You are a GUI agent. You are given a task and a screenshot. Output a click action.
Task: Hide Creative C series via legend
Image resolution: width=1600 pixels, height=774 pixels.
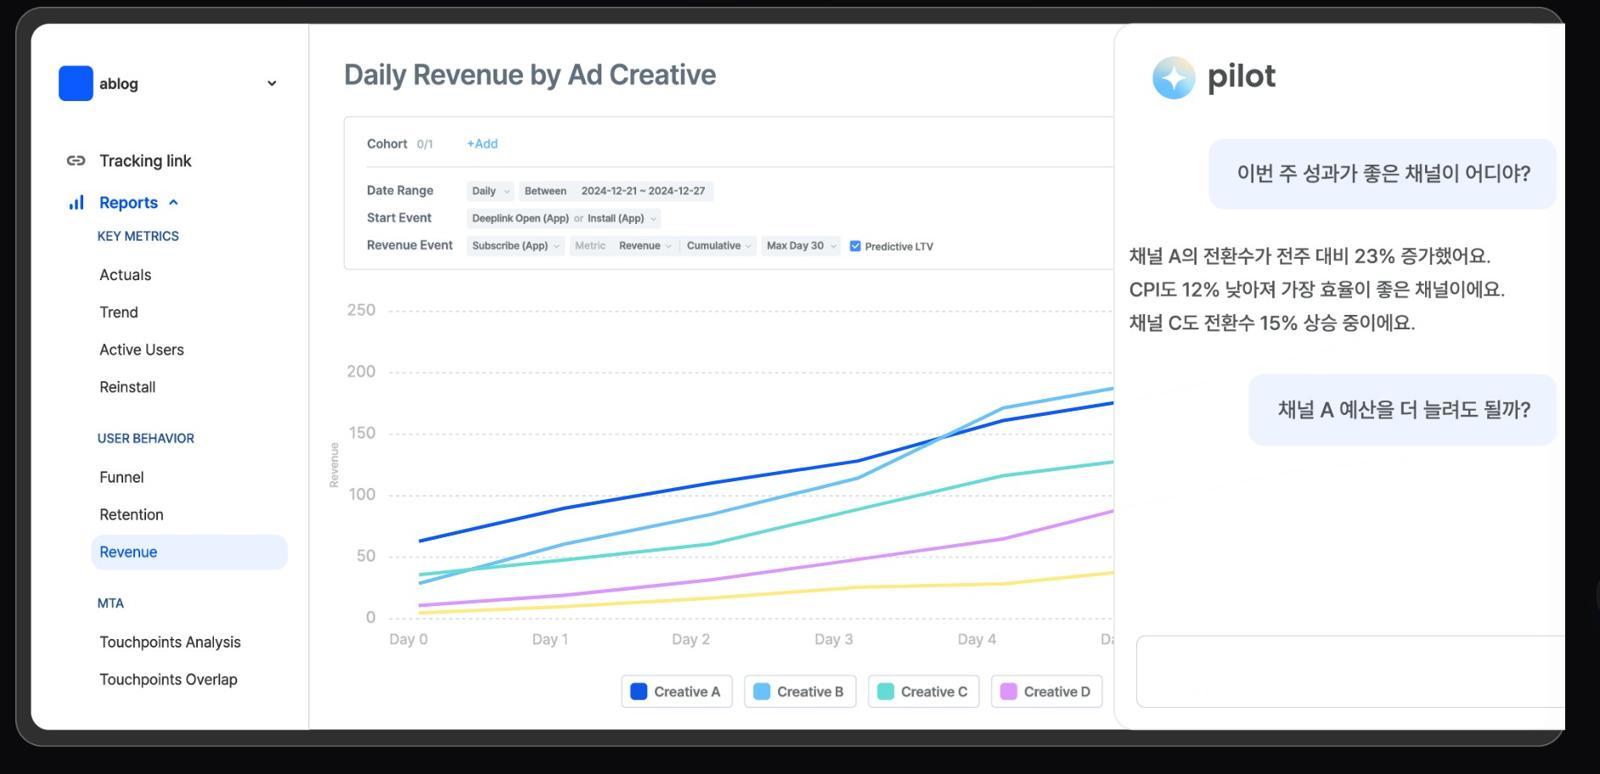coord(923,692)
